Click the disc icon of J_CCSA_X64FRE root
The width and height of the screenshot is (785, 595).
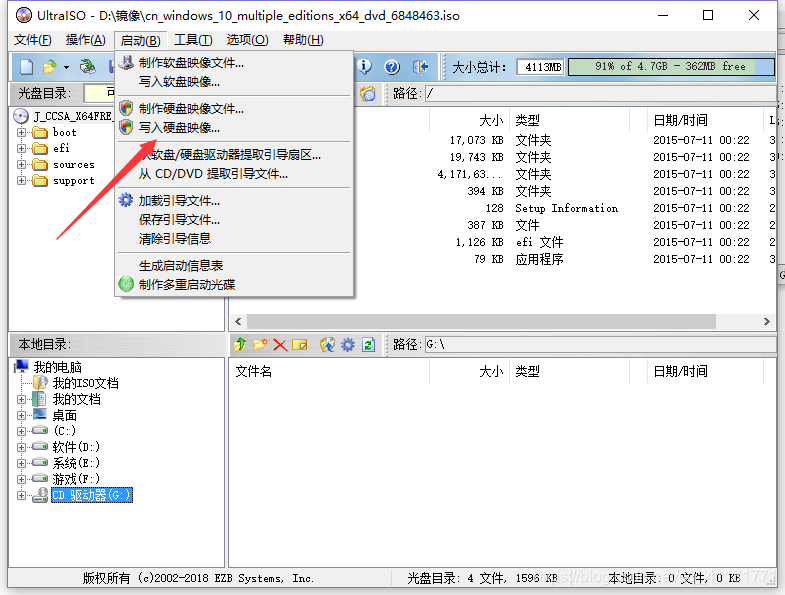(x=21, y=116)
